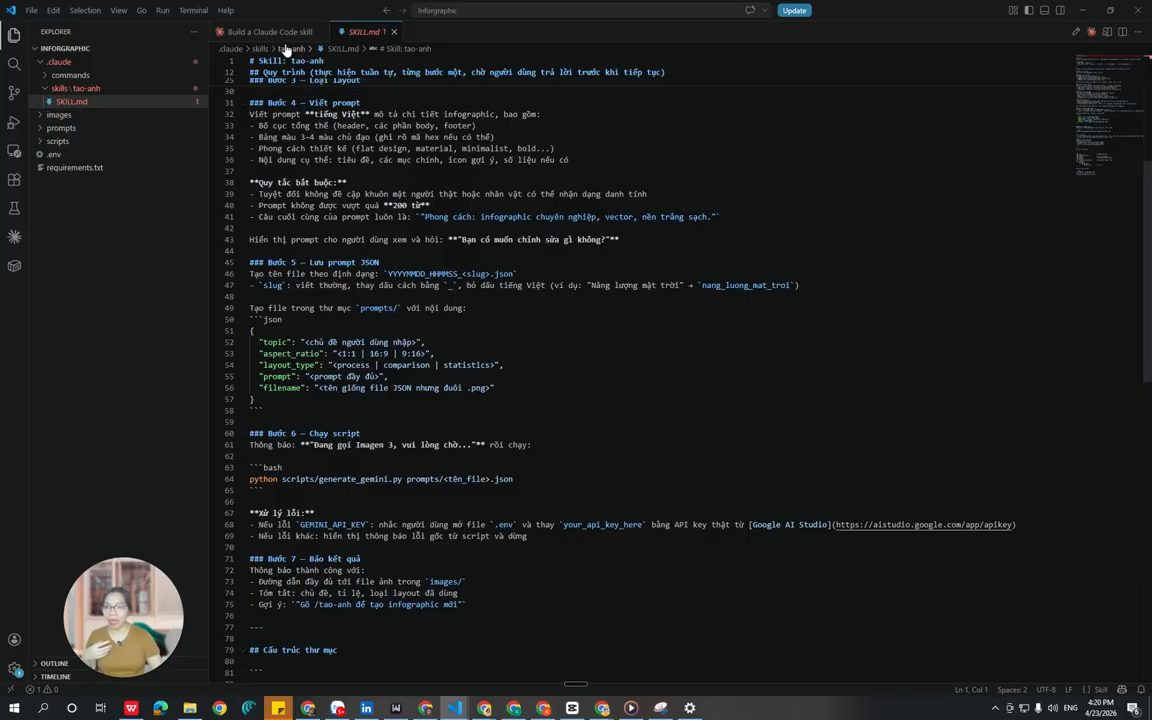Open the Testing flask view
The width and height of the screenshot is (1152, 720).
click(x=14, y=208)
